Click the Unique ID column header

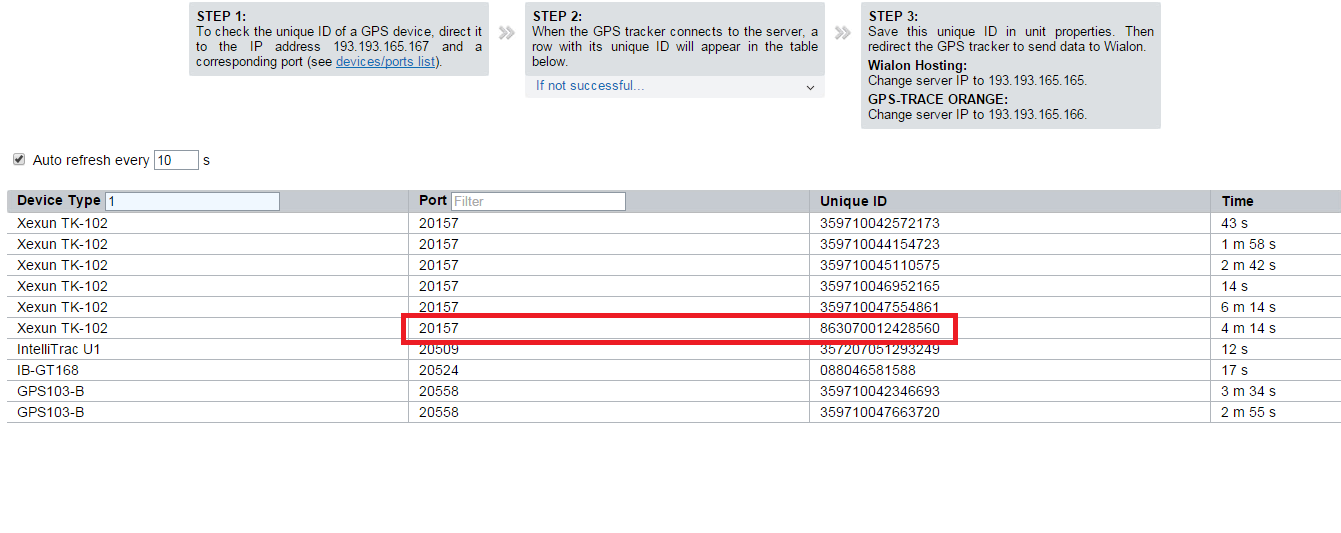click(x=853, y=201)
